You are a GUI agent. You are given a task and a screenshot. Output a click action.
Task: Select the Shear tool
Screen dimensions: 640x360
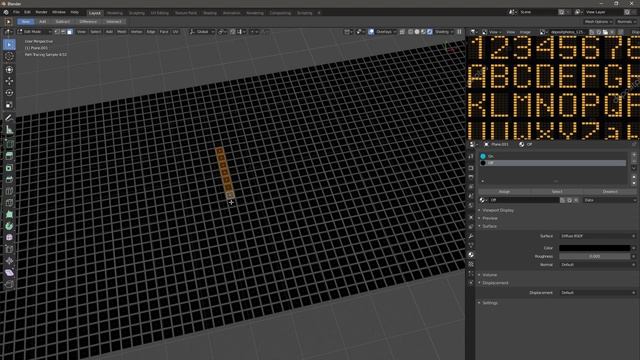click(x=9, y=273)
